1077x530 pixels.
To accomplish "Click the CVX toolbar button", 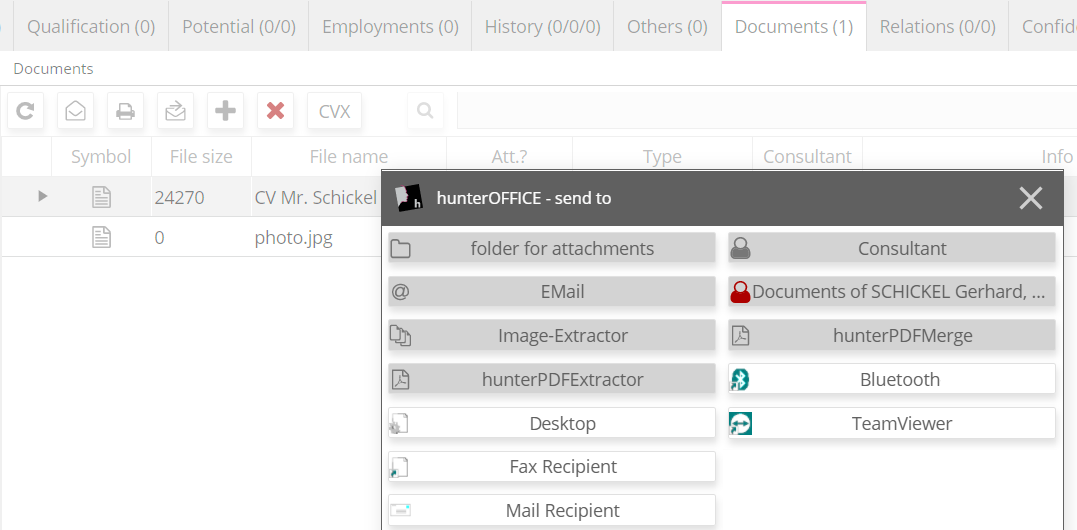I will pos(335,111).
